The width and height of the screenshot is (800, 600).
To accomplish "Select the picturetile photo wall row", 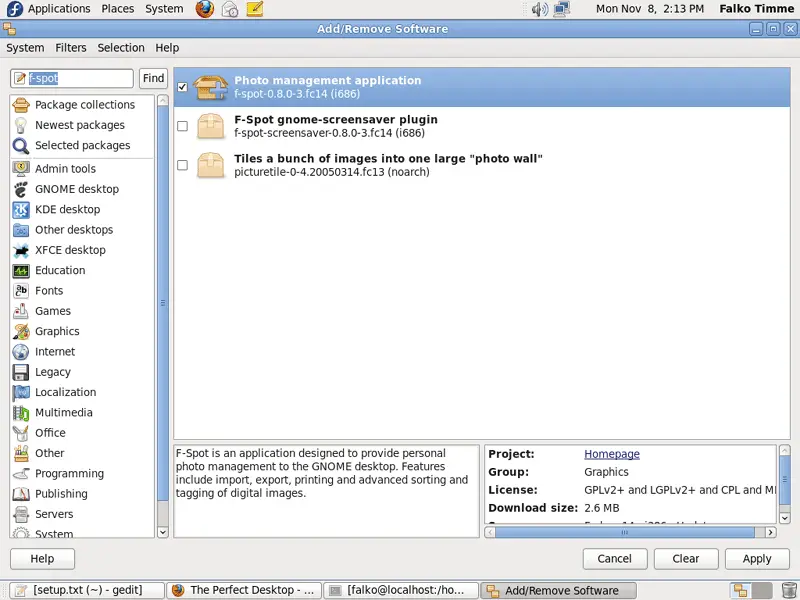I will [x=482, y=165].
